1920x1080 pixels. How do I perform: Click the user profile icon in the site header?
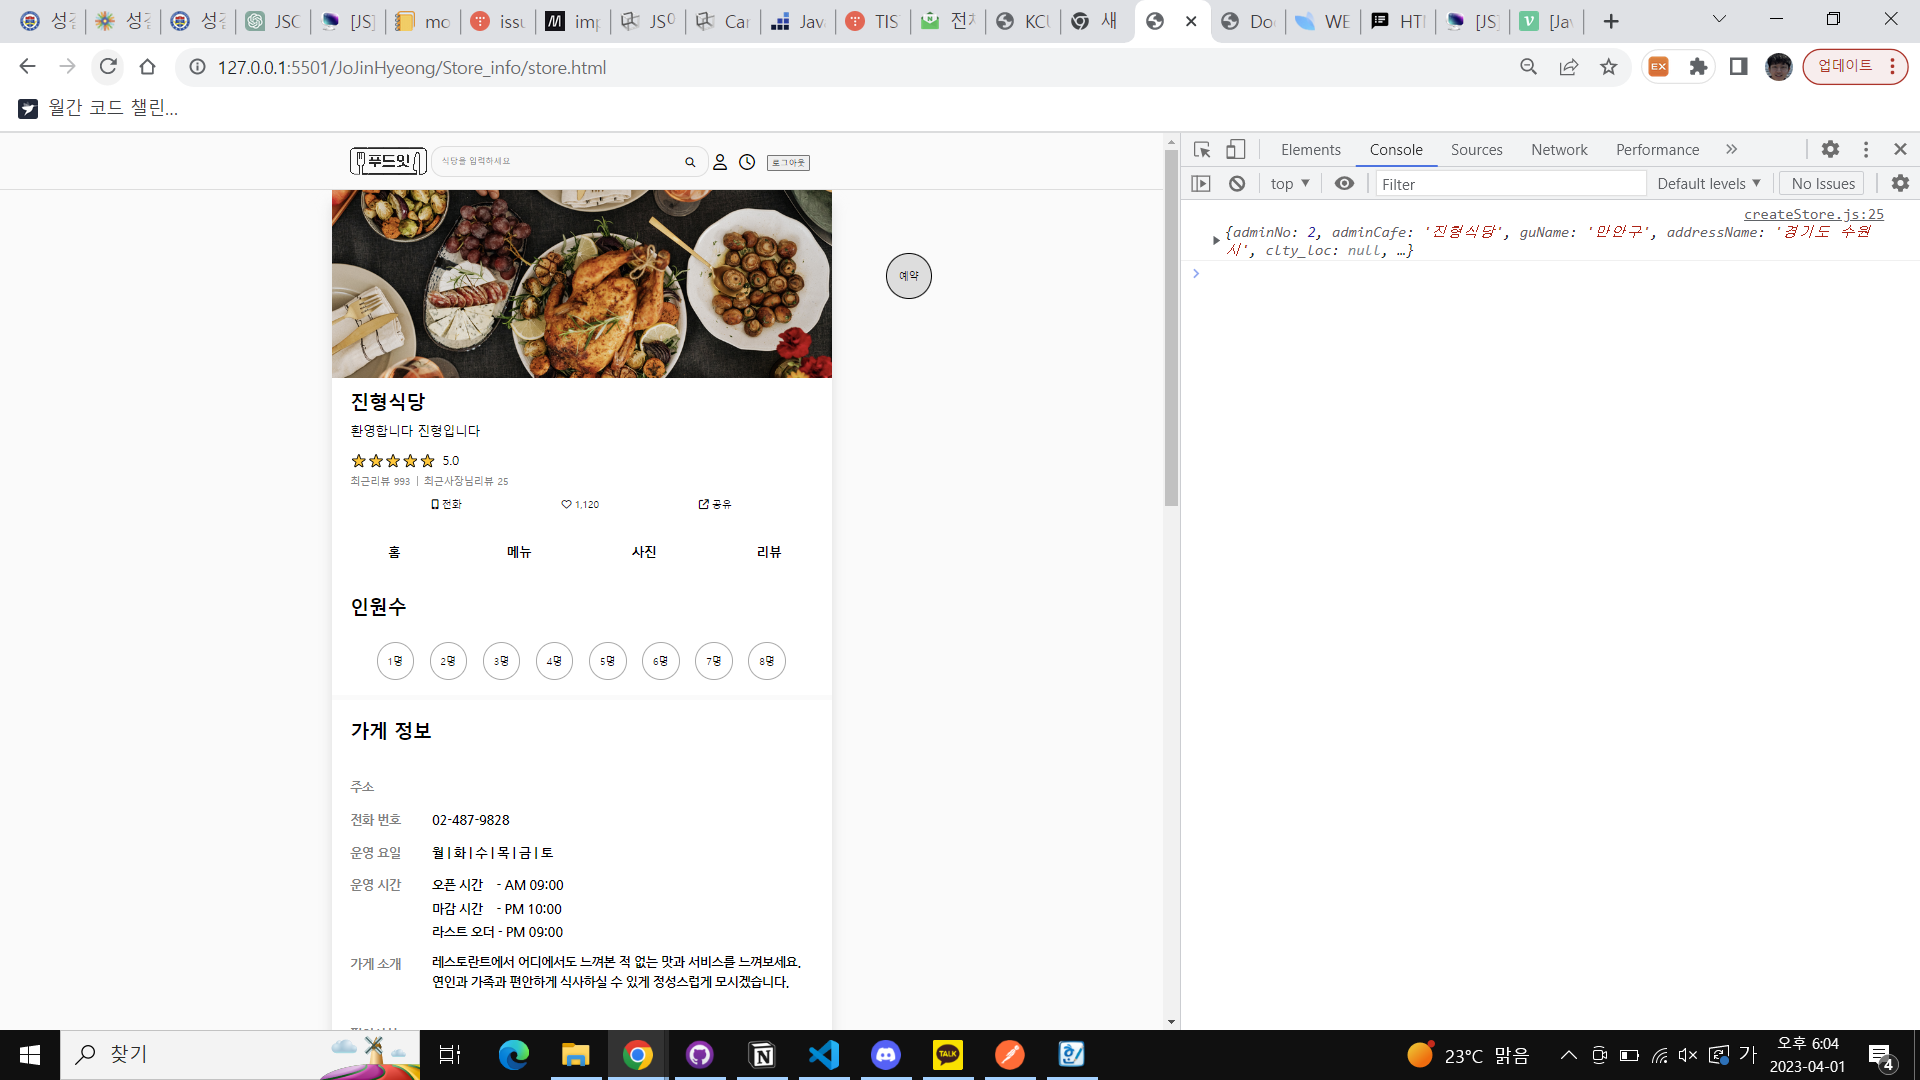pyautogui.click(x=719, y=162)
